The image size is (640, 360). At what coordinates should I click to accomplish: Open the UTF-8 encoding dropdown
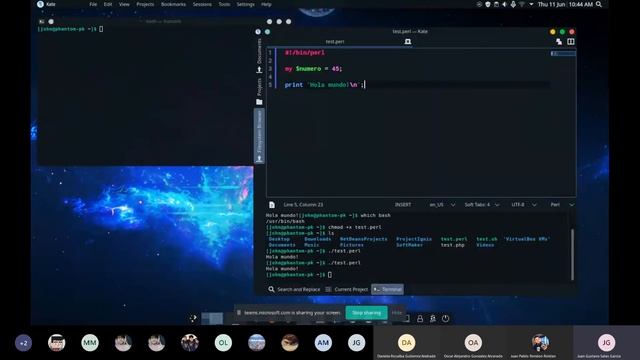[x=524, y=205]
